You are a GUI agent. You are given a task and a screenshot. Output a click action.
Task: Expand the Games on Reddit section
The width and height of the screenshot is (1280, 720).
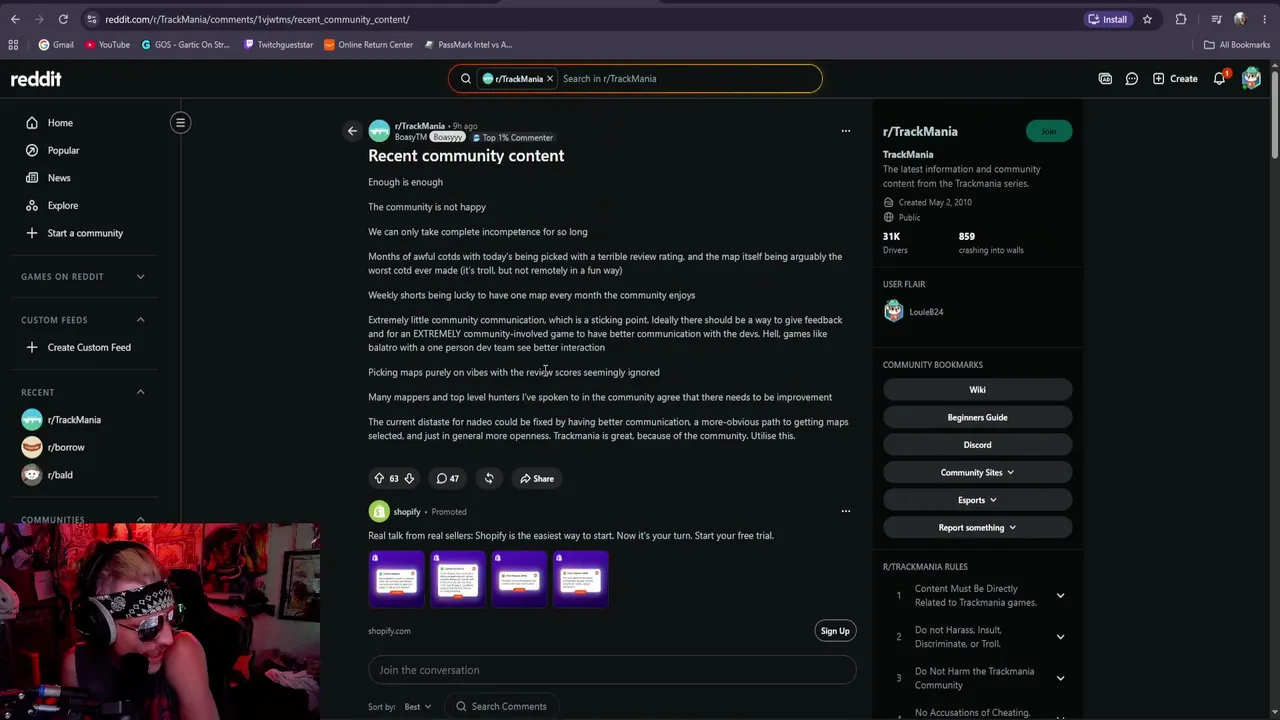tap(140, 277)
